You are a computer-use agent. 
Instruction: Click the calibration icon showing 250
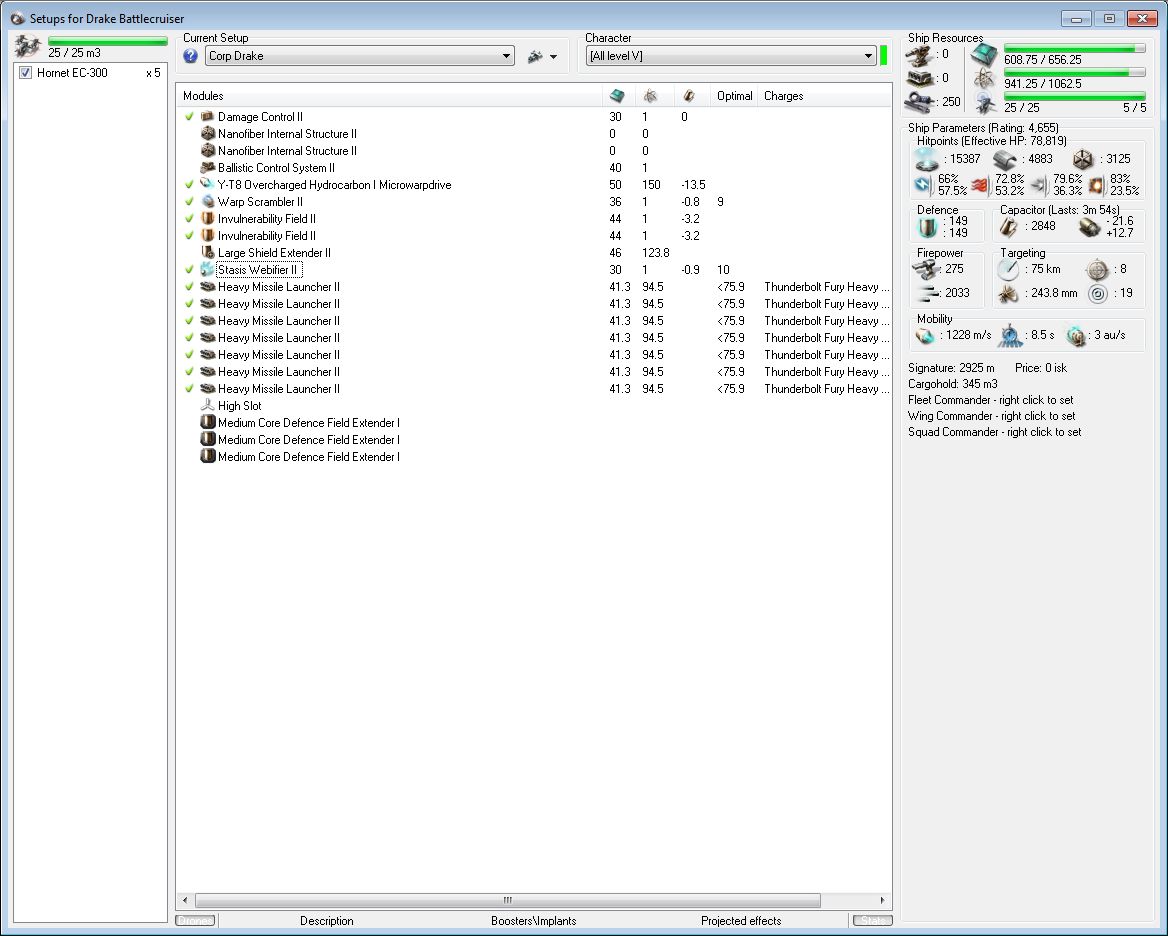[920, 101]
